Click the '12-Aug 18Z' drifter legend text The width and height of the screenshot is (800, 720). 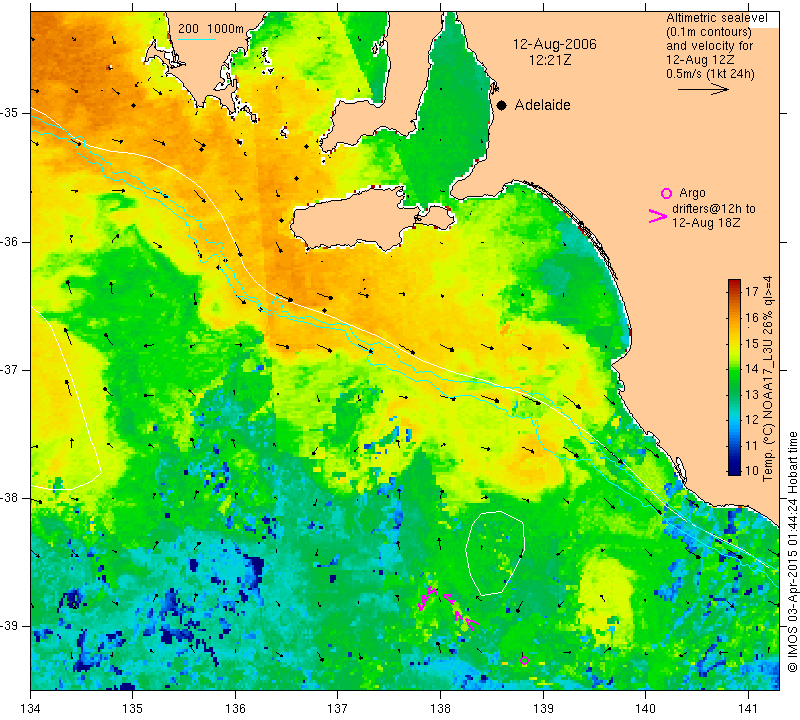[x=706, y=223]
